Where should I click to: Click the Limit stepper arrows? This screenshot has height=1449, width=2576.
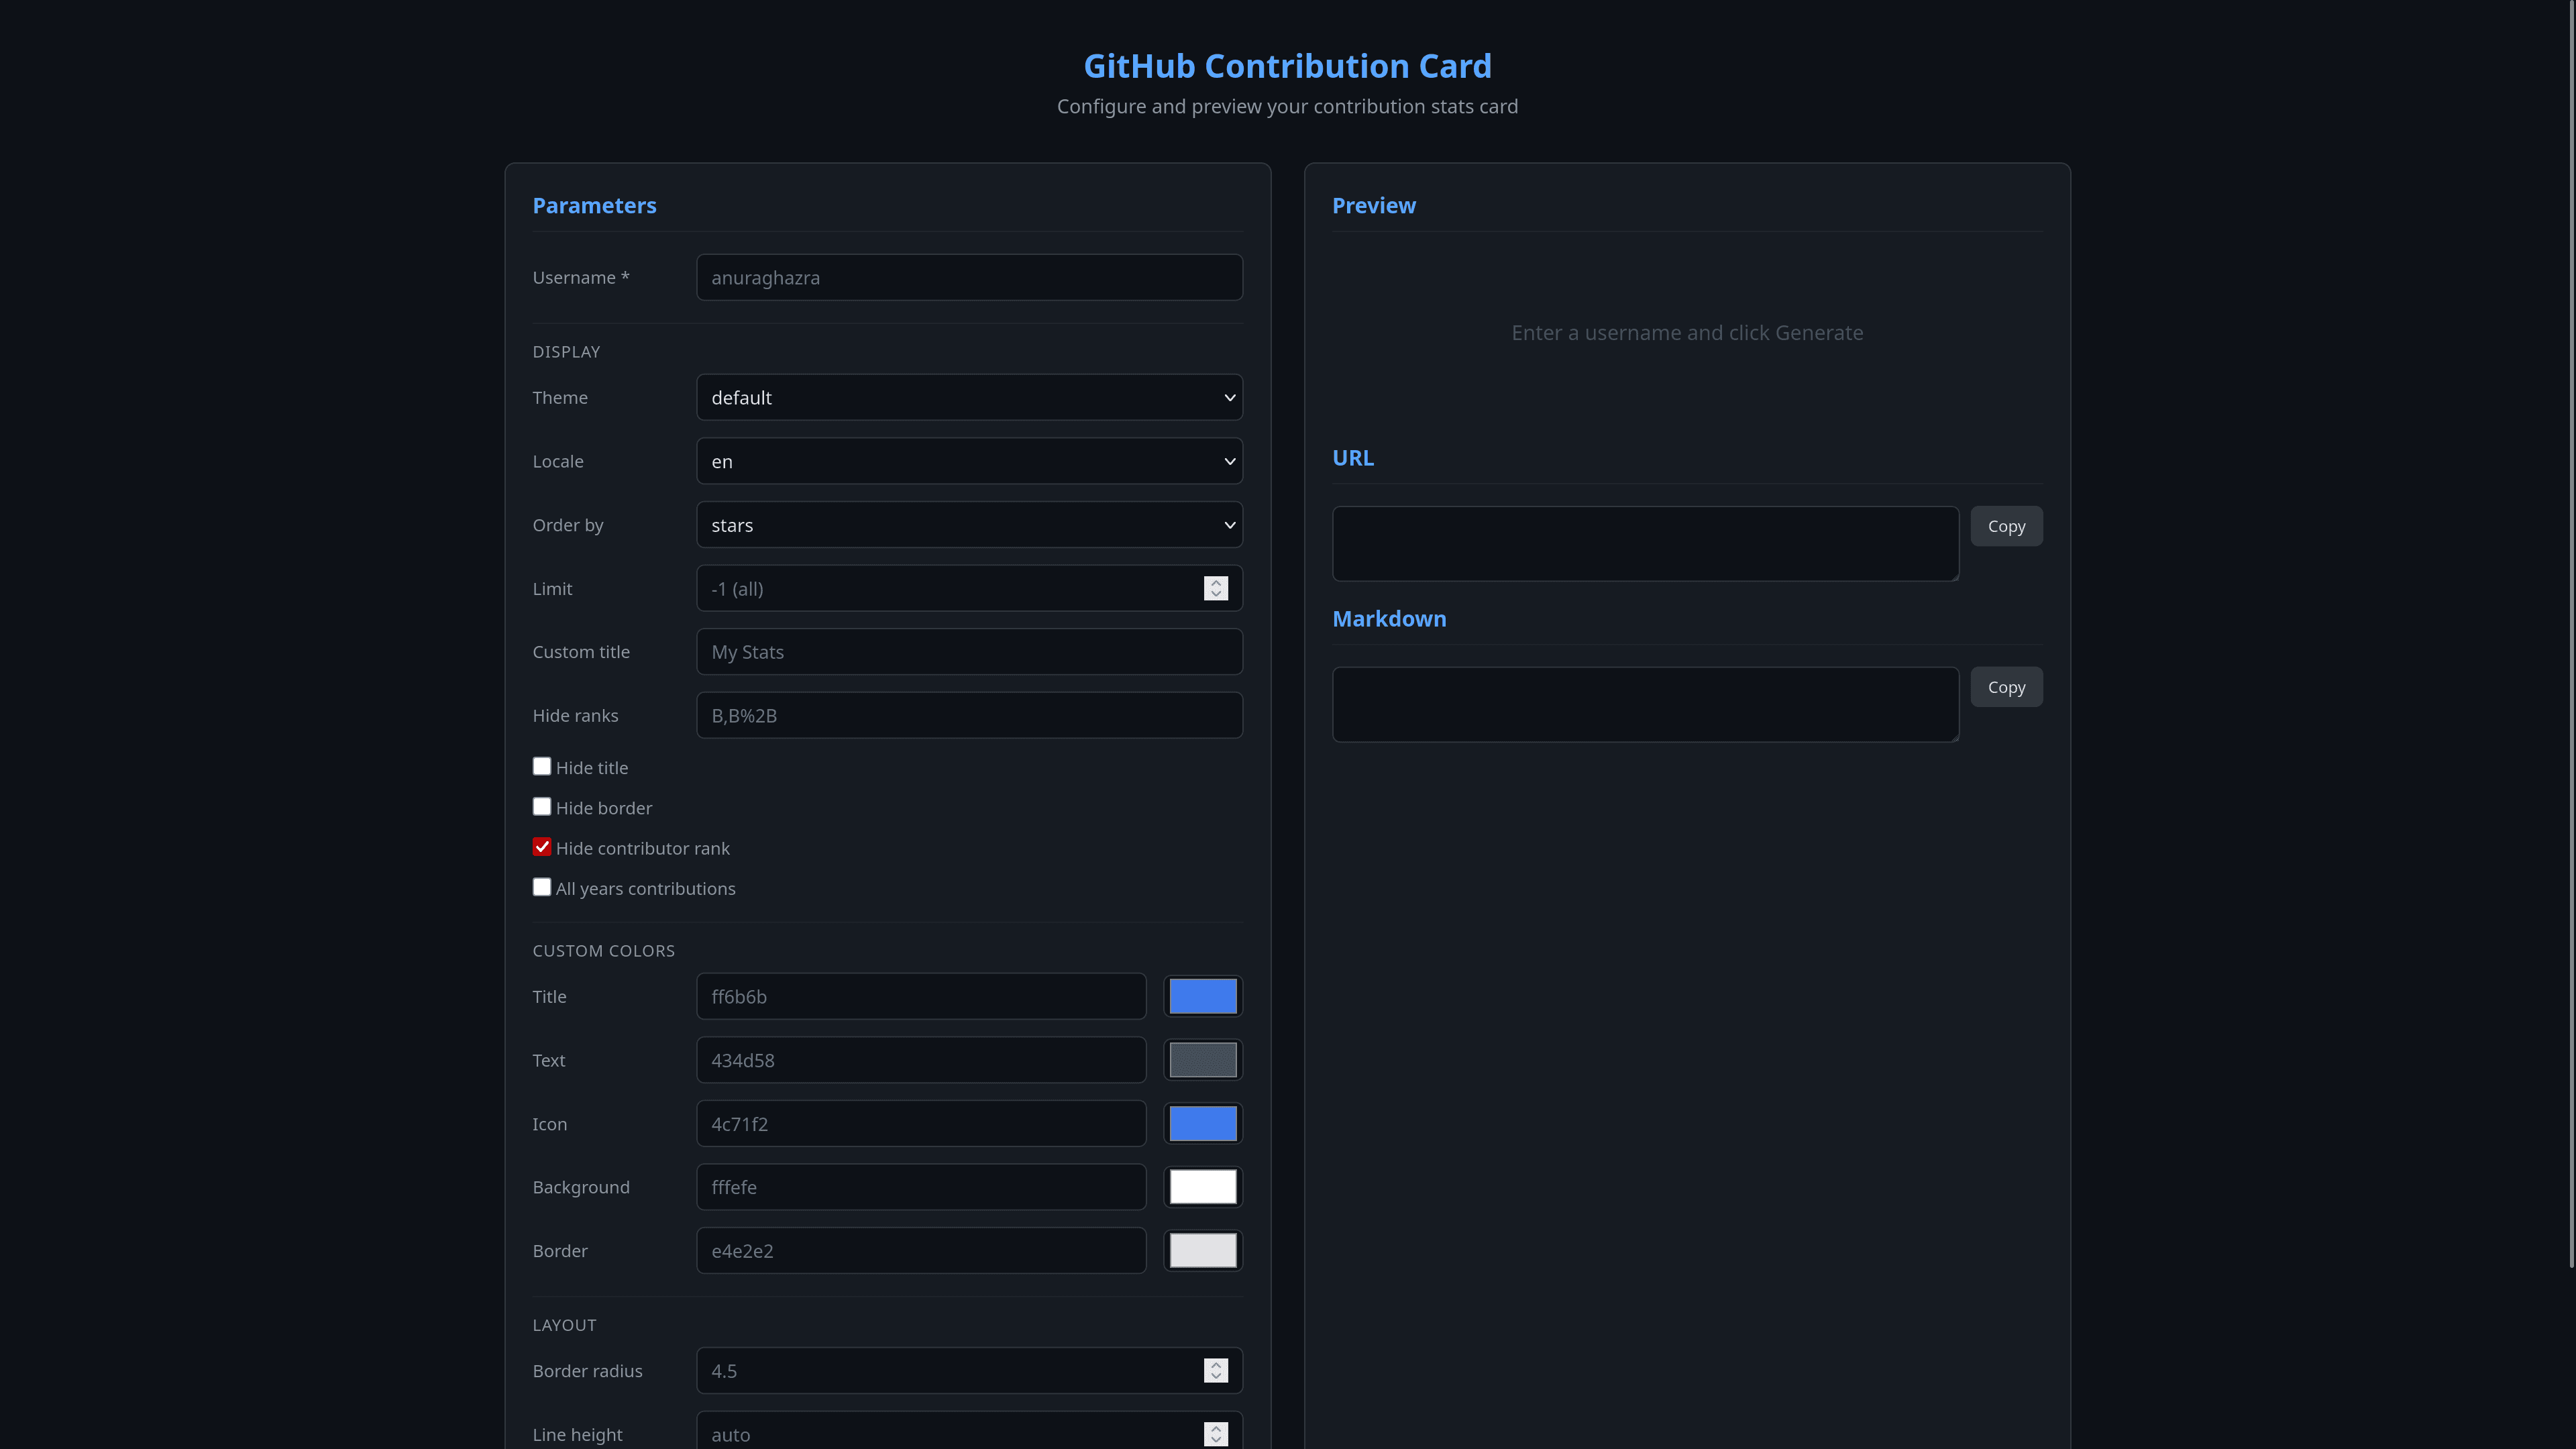point(1216,588)
